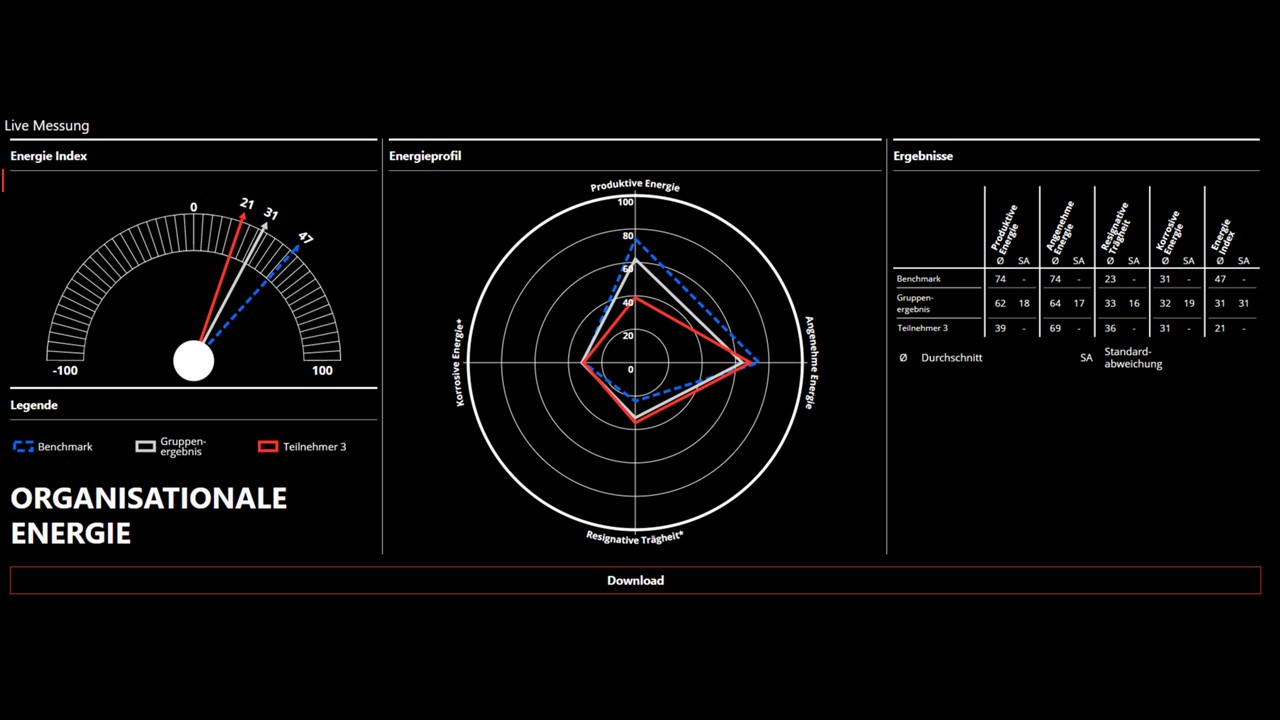Click Gruppenergebnis Produktive Energie deviation 18
1280x720 pixels.
coord(1024,303)
